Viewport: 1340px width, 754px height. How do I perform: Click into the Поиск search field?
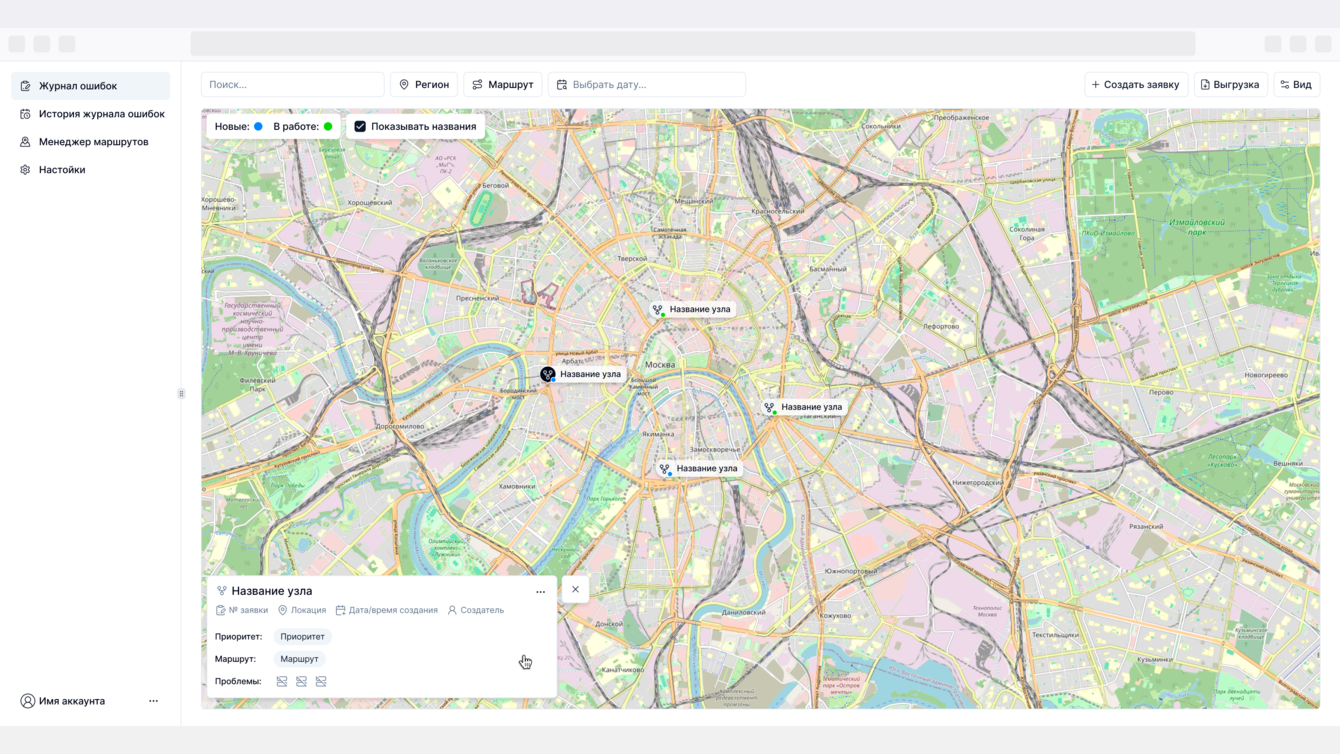293,85
